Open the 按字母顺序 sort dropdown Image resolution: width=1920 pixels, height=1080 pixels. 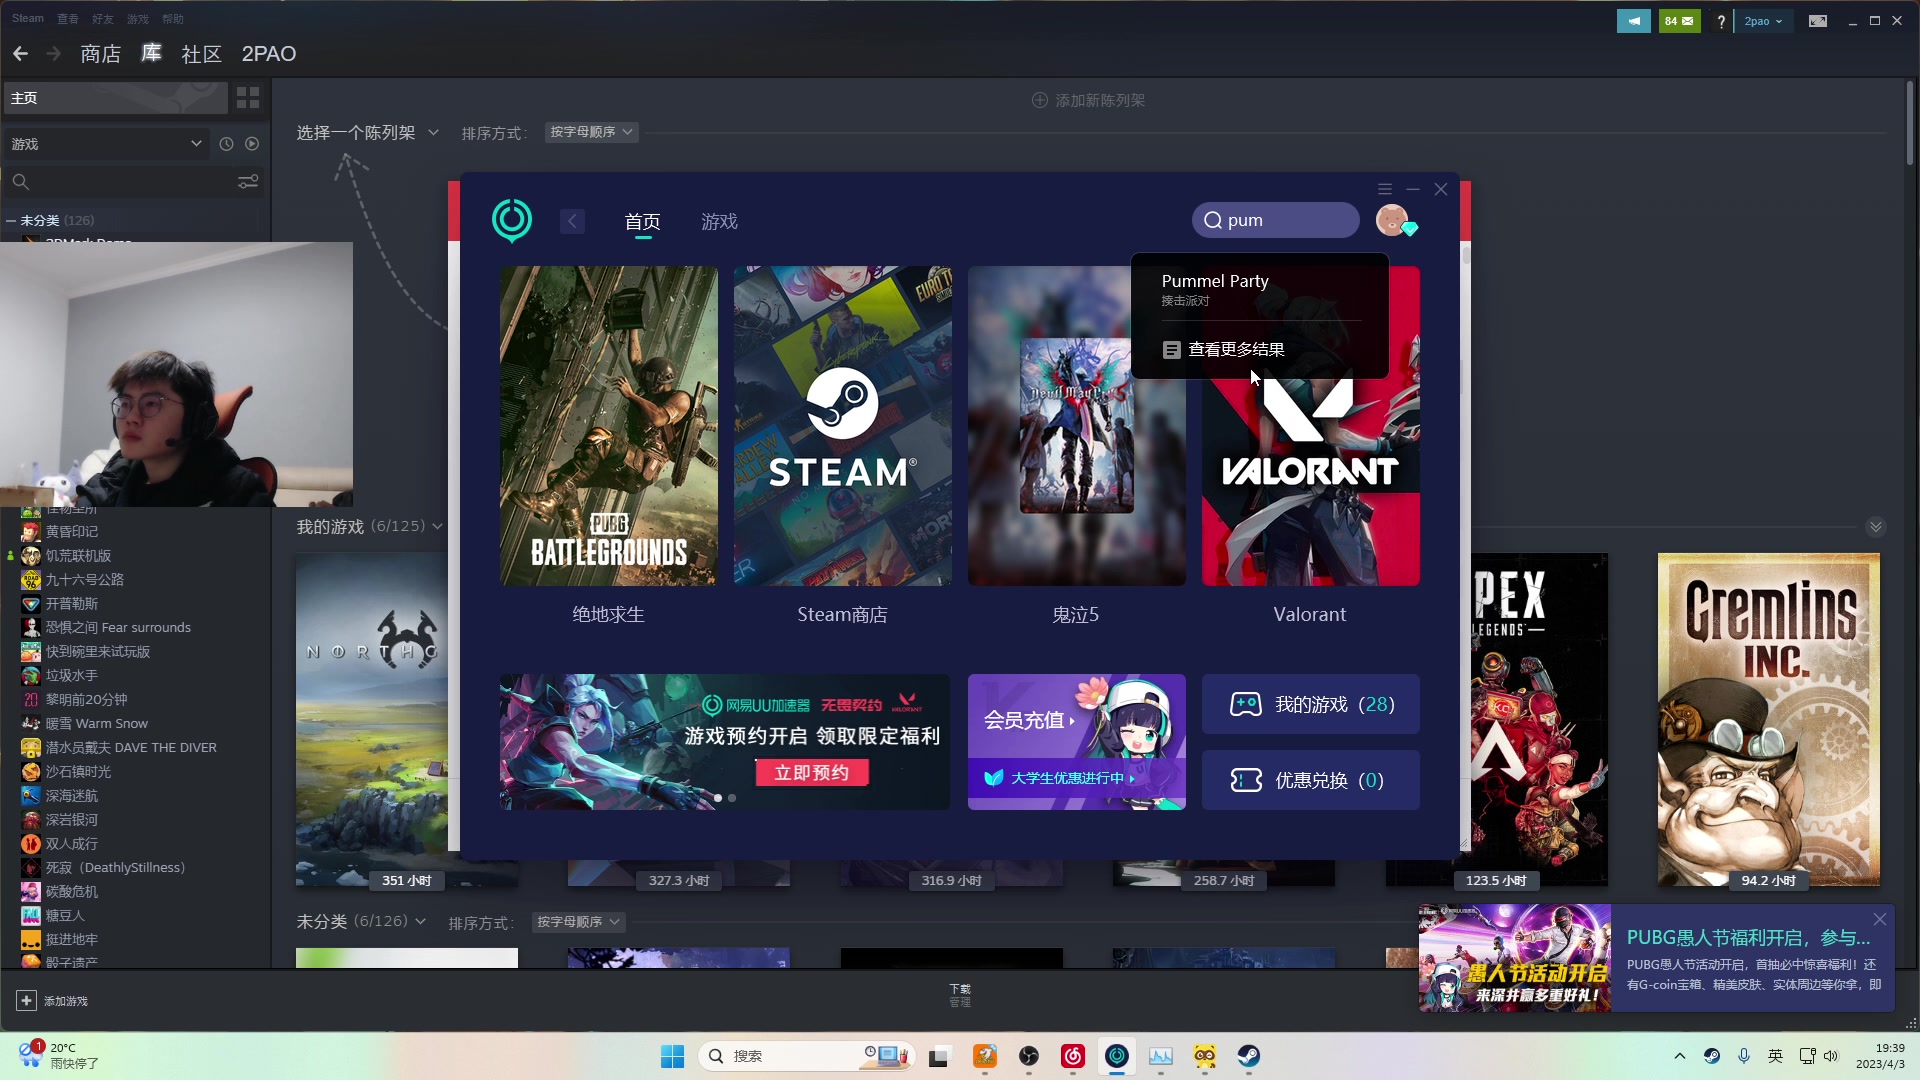point(591,132)
